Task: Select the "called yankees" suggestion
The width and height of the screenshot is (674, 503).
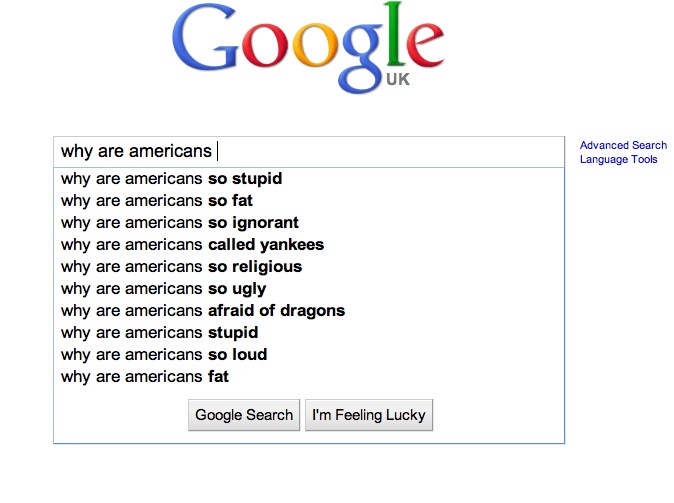Action: (192, 245)
